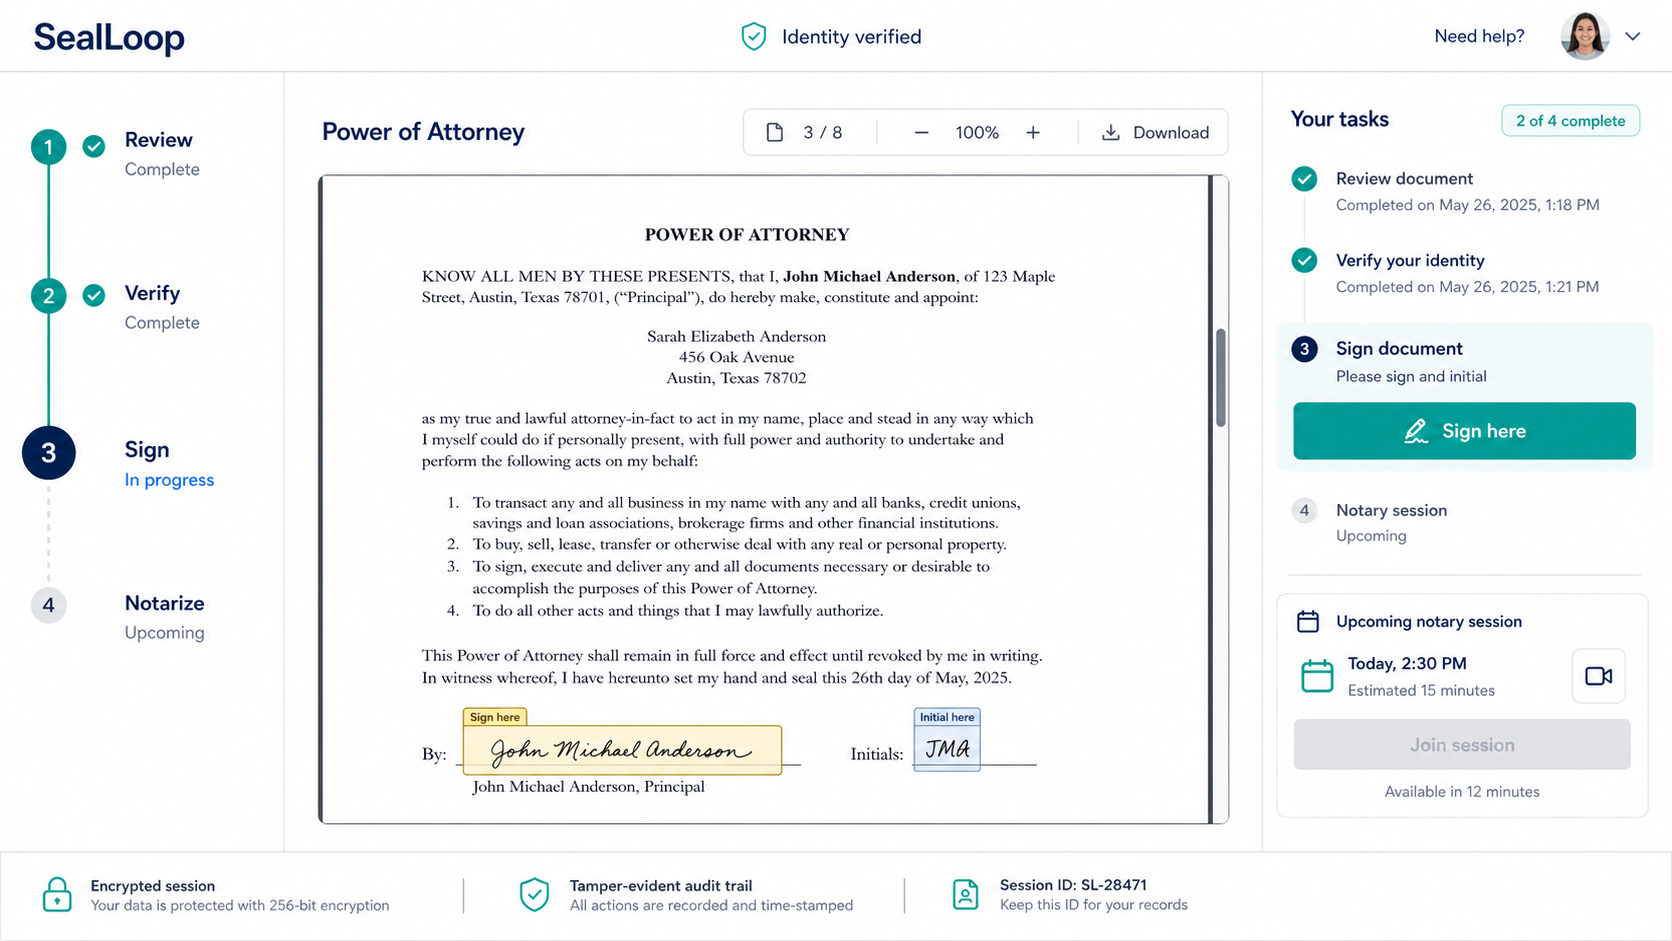Click the Join session button
Image resolution: width=1672 pixels, height=941 pixels.
(1462, 744)
